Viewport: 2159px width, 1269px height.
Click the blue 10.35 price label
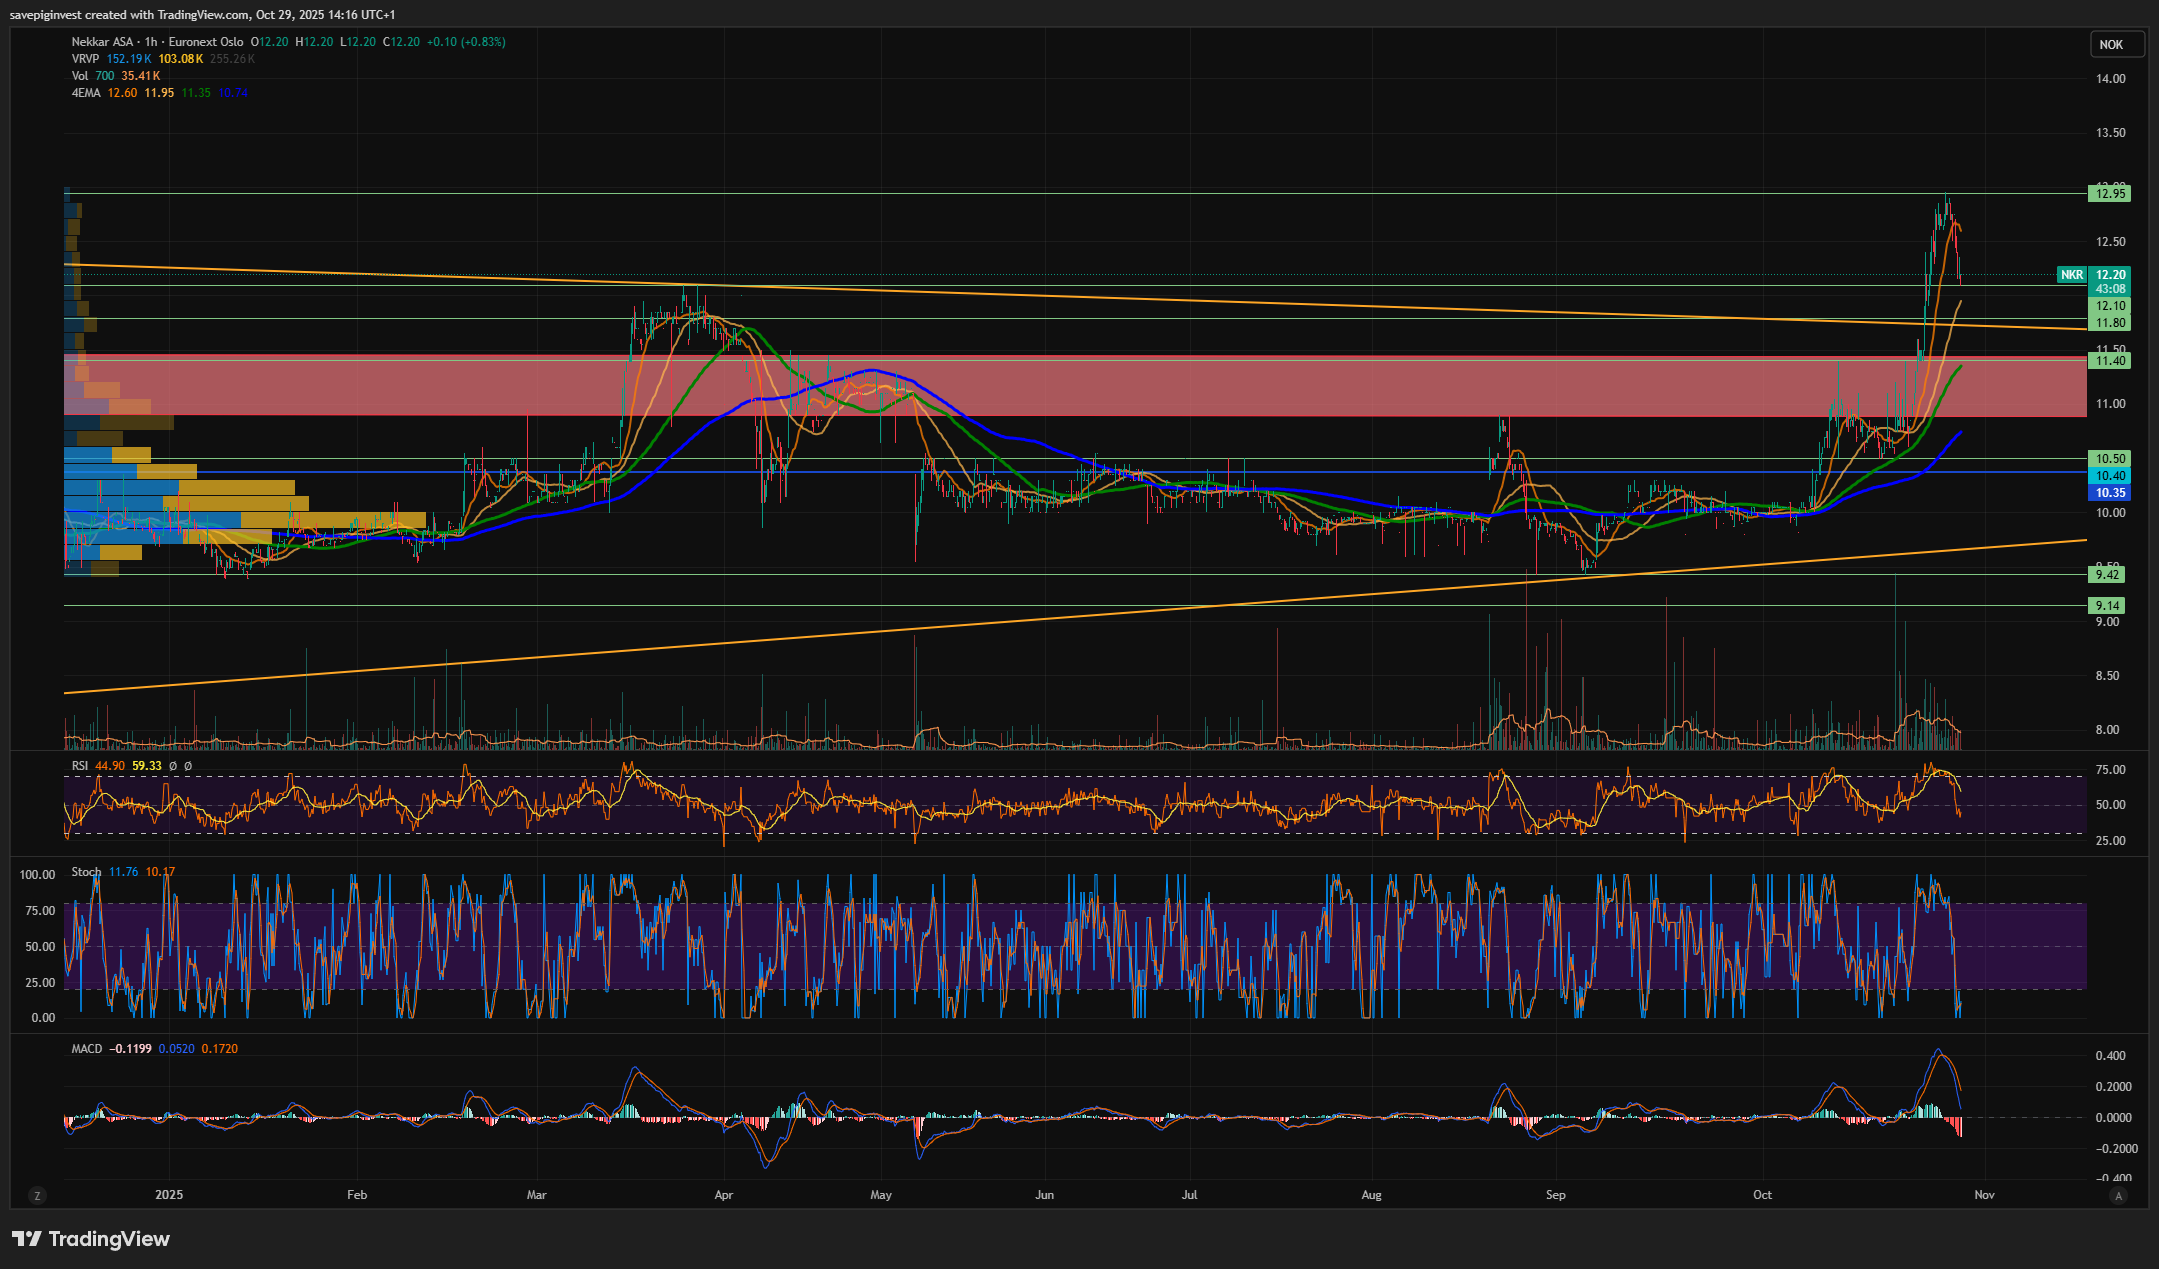(2109, 493)
